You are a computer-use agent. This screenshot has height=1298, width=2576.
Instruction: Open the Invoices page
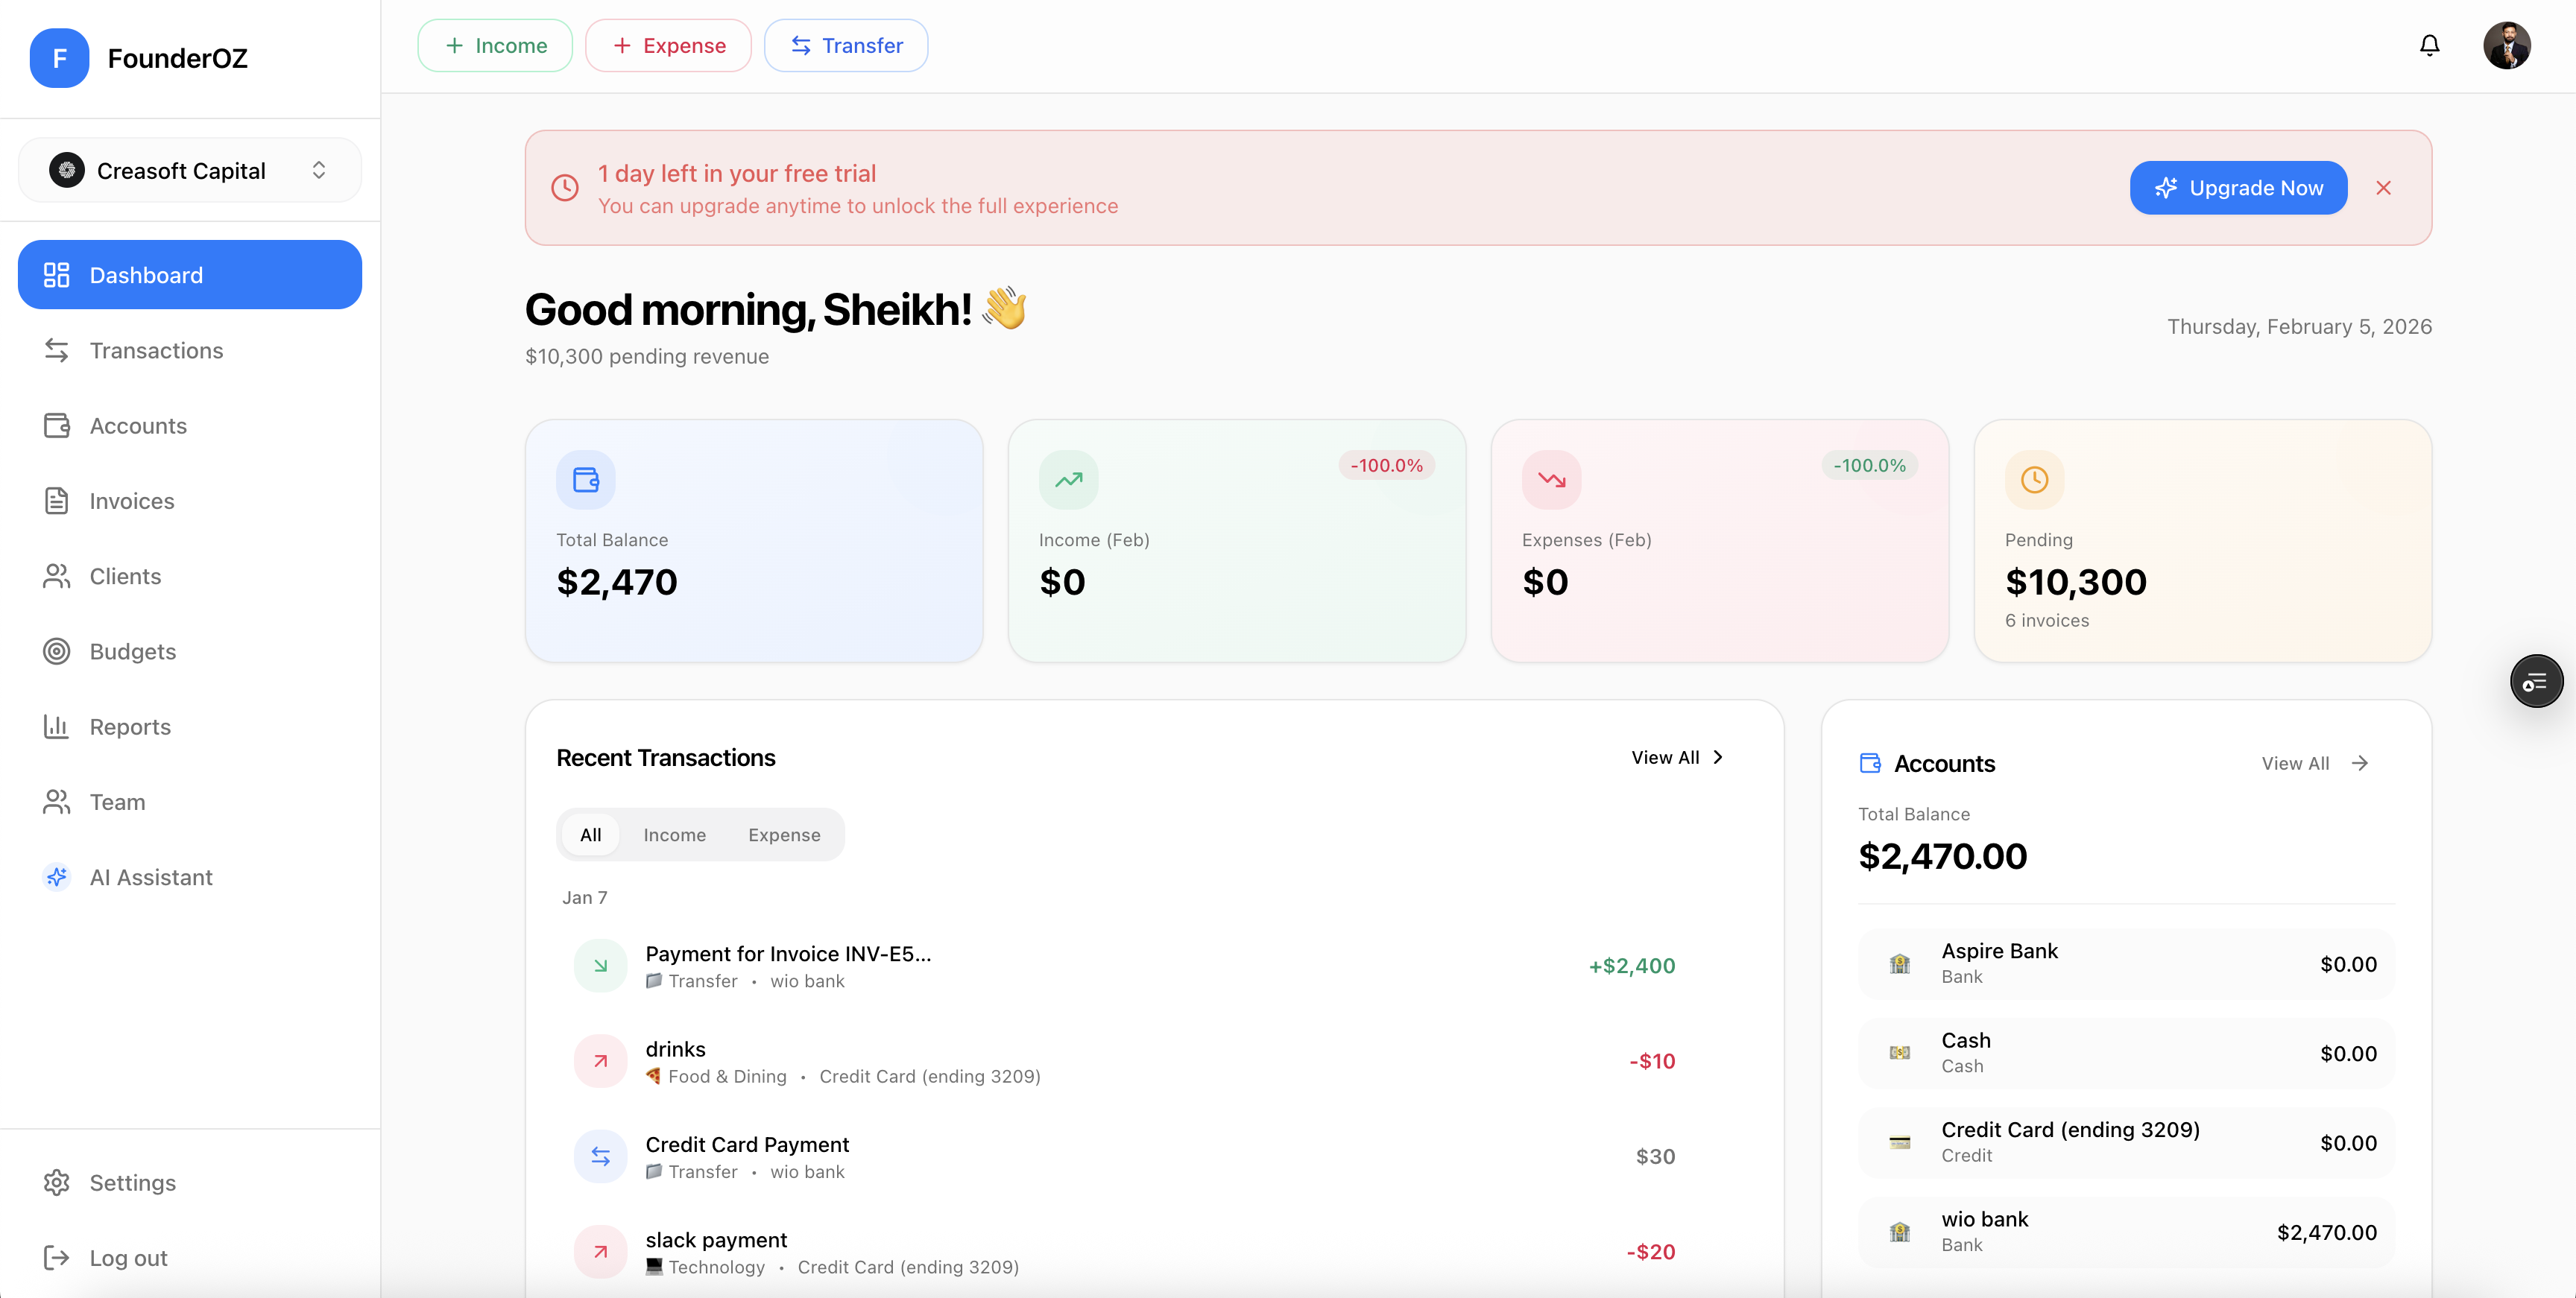(131, 501)
